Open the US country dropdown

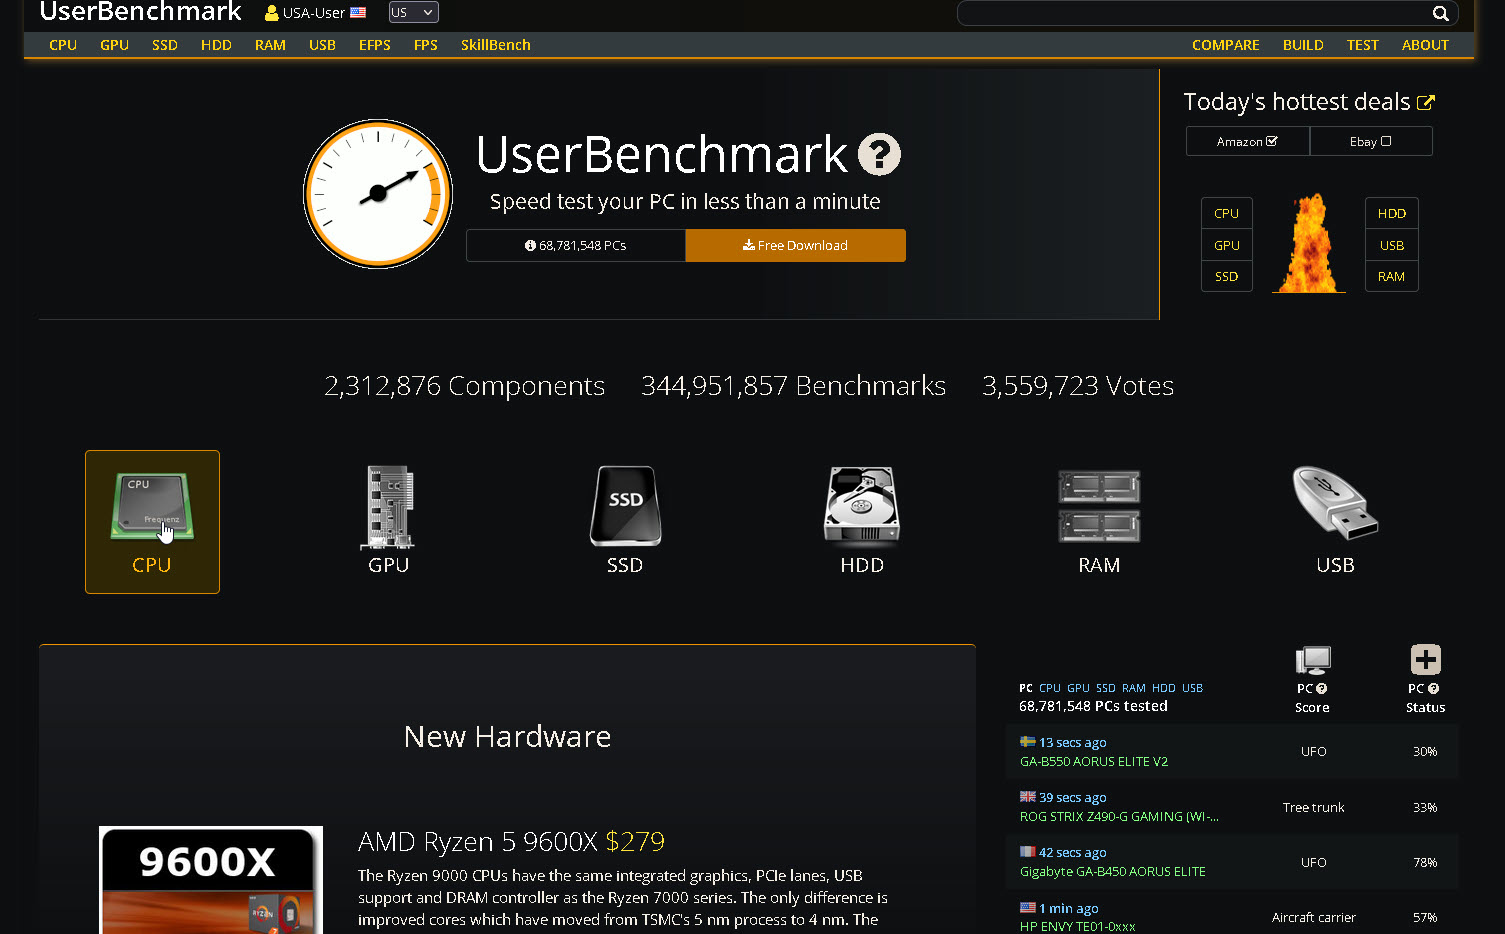coord(413,12)
